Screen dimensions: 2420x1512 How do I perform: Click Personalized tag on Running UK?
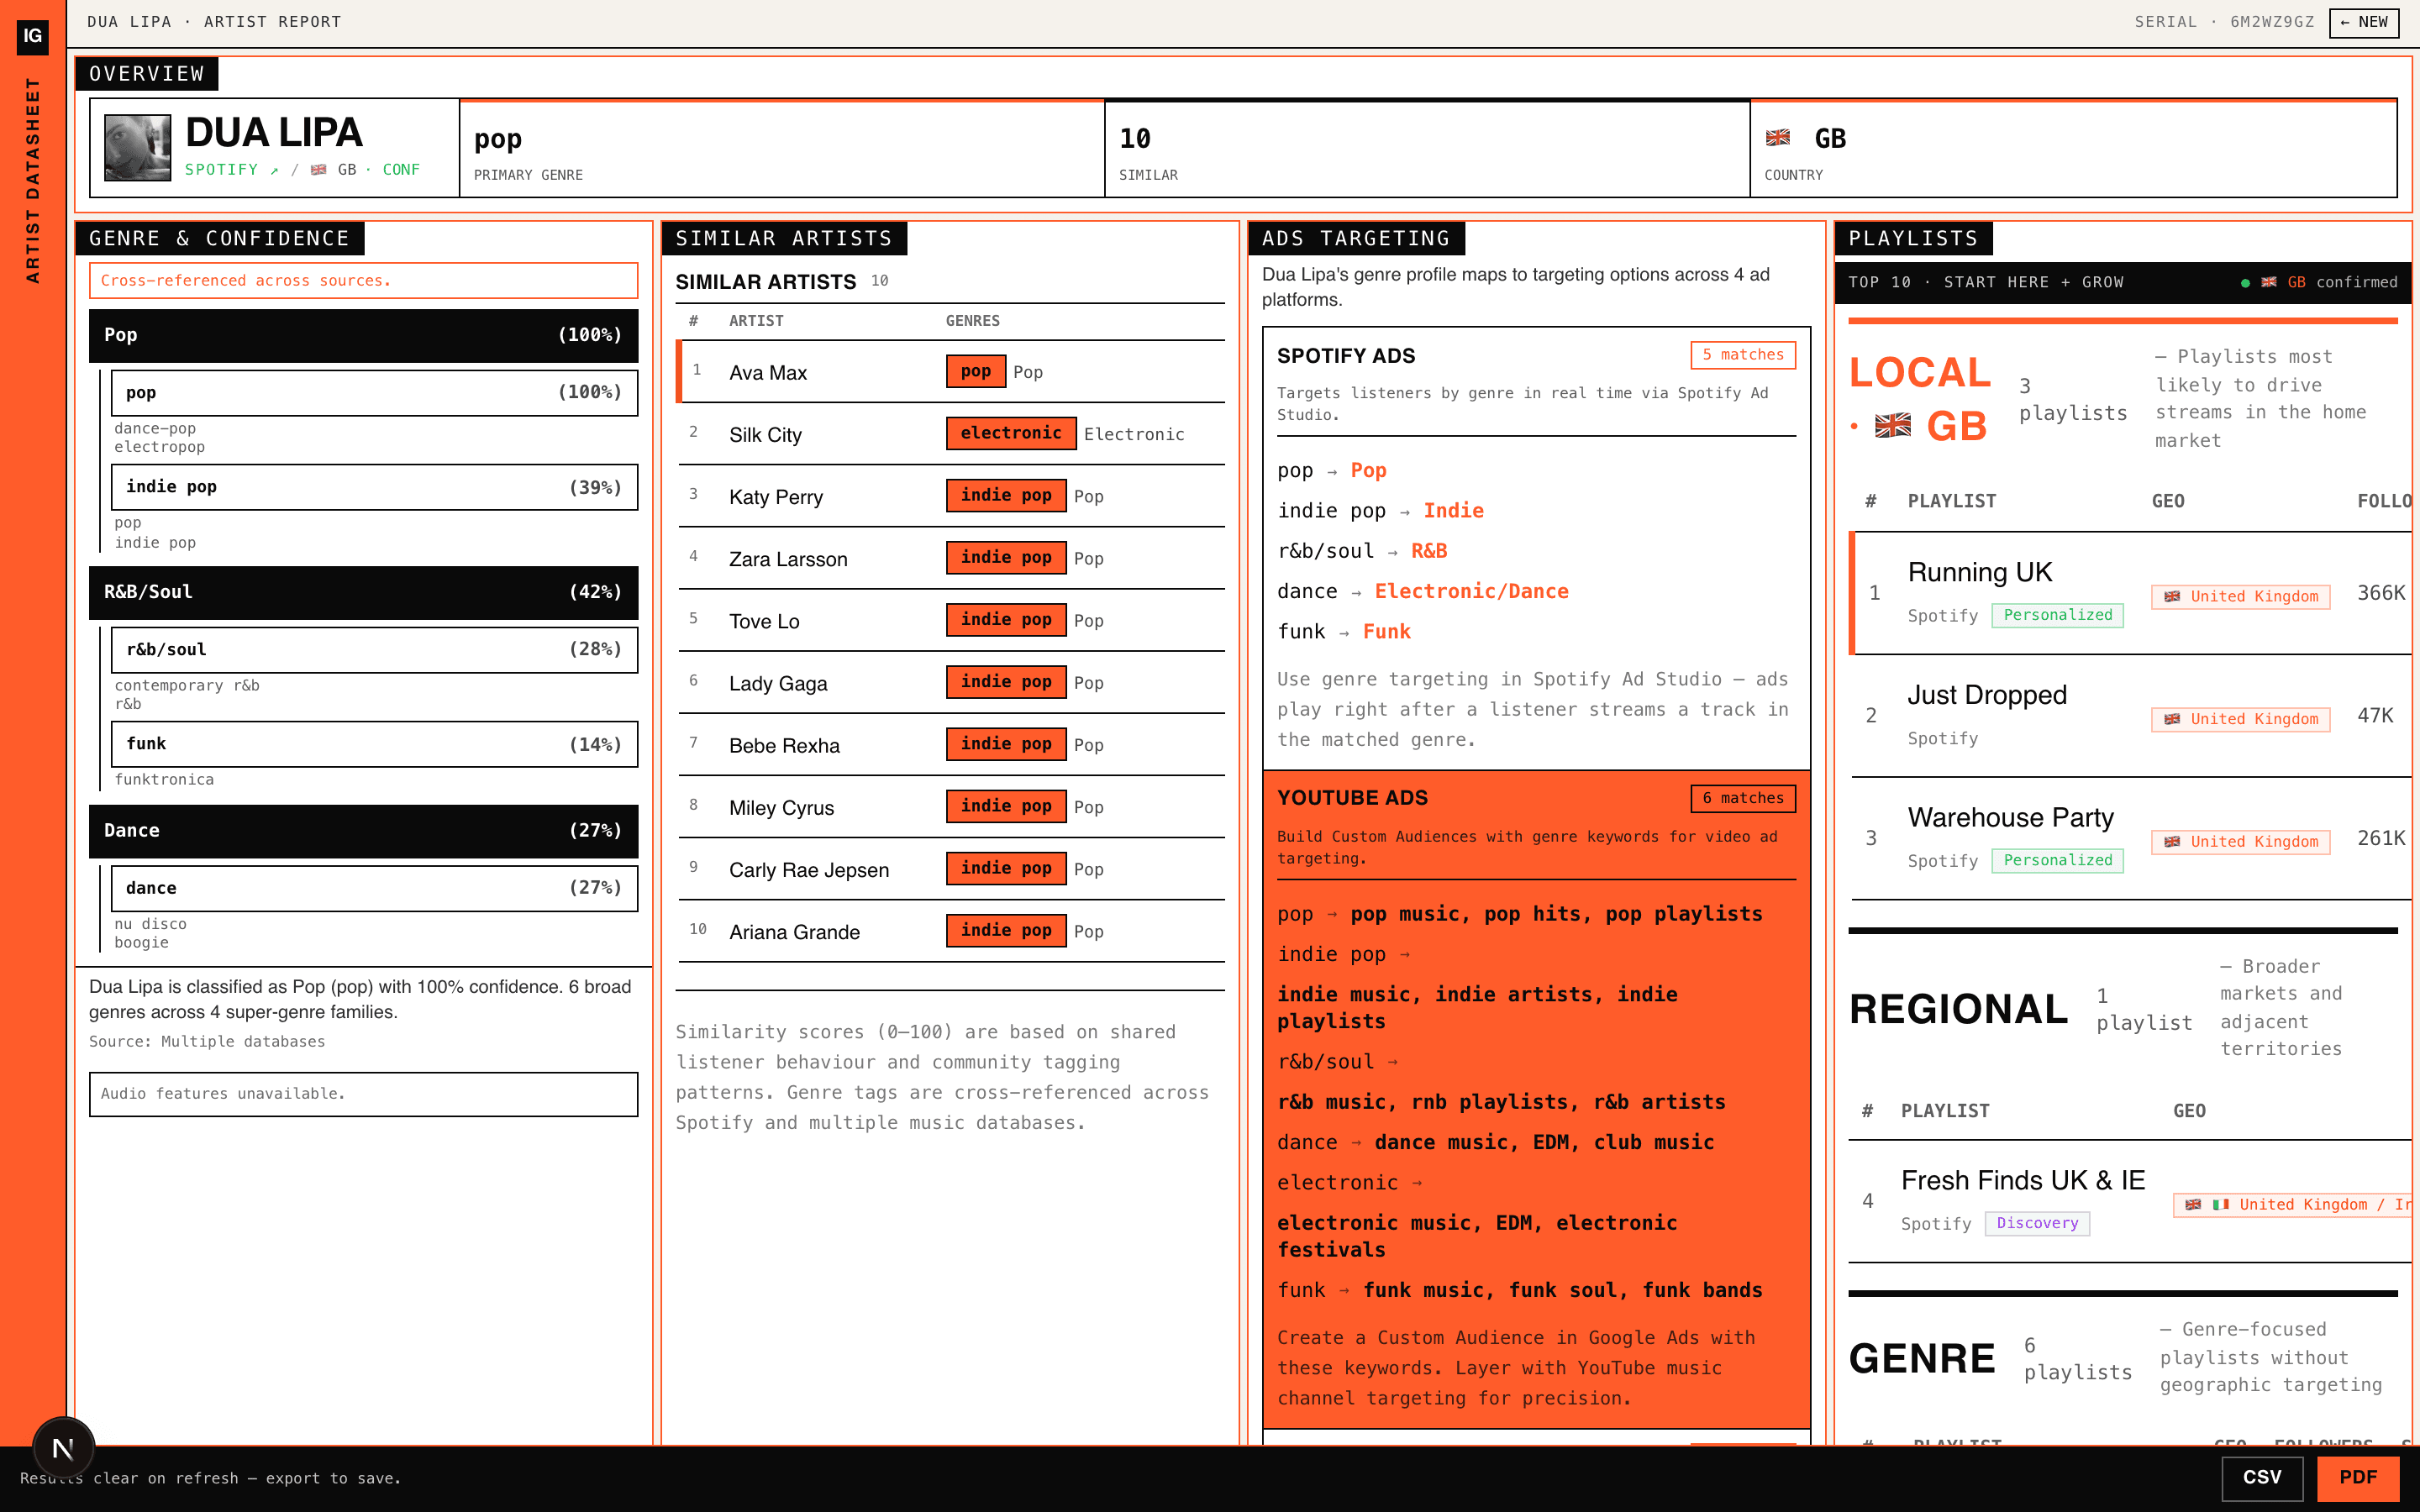pos(2057,615)
